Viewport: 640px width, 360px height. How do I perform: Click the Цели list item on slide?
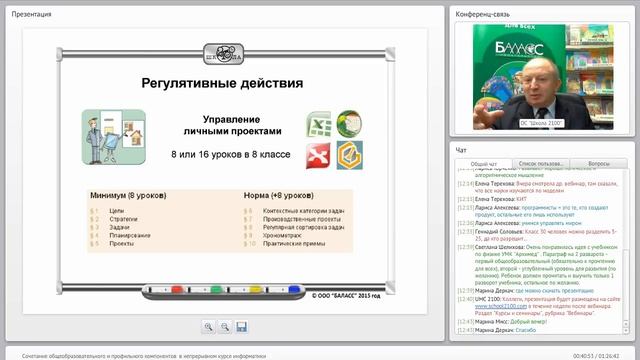[x=116, y=211]
